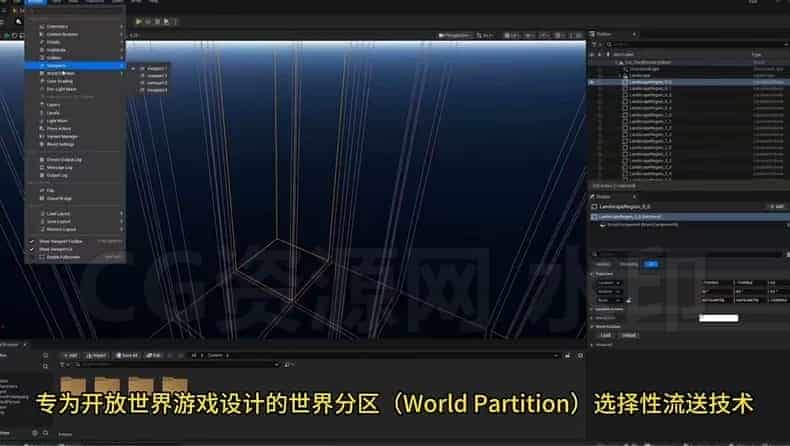
Task: Select Content Browser in the Window menu
Action: coord(75,34)
